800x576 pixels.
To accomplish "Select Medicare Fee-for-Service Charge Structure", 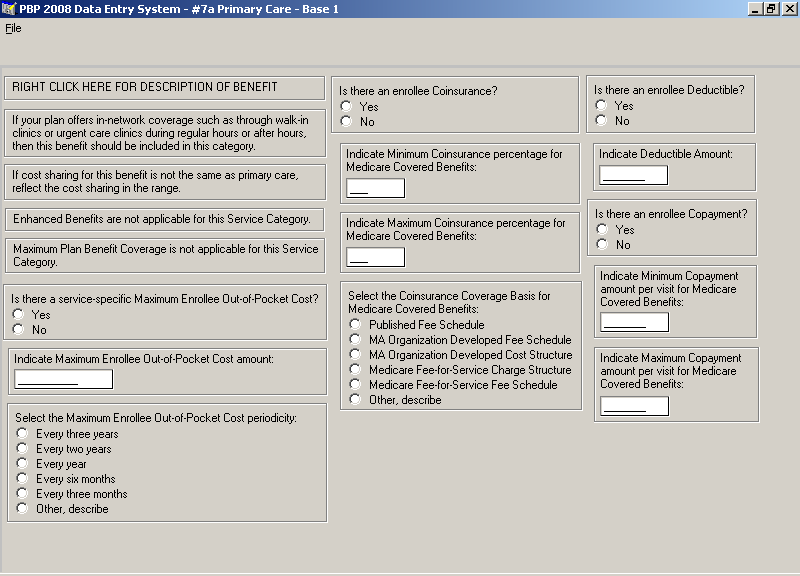I will point(355,369).
